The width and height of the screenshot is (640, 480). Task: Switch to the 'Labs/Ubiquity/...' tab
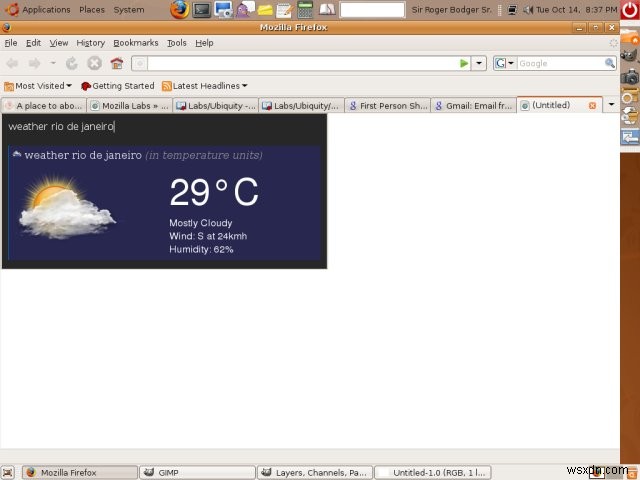[x=302, y=106]
